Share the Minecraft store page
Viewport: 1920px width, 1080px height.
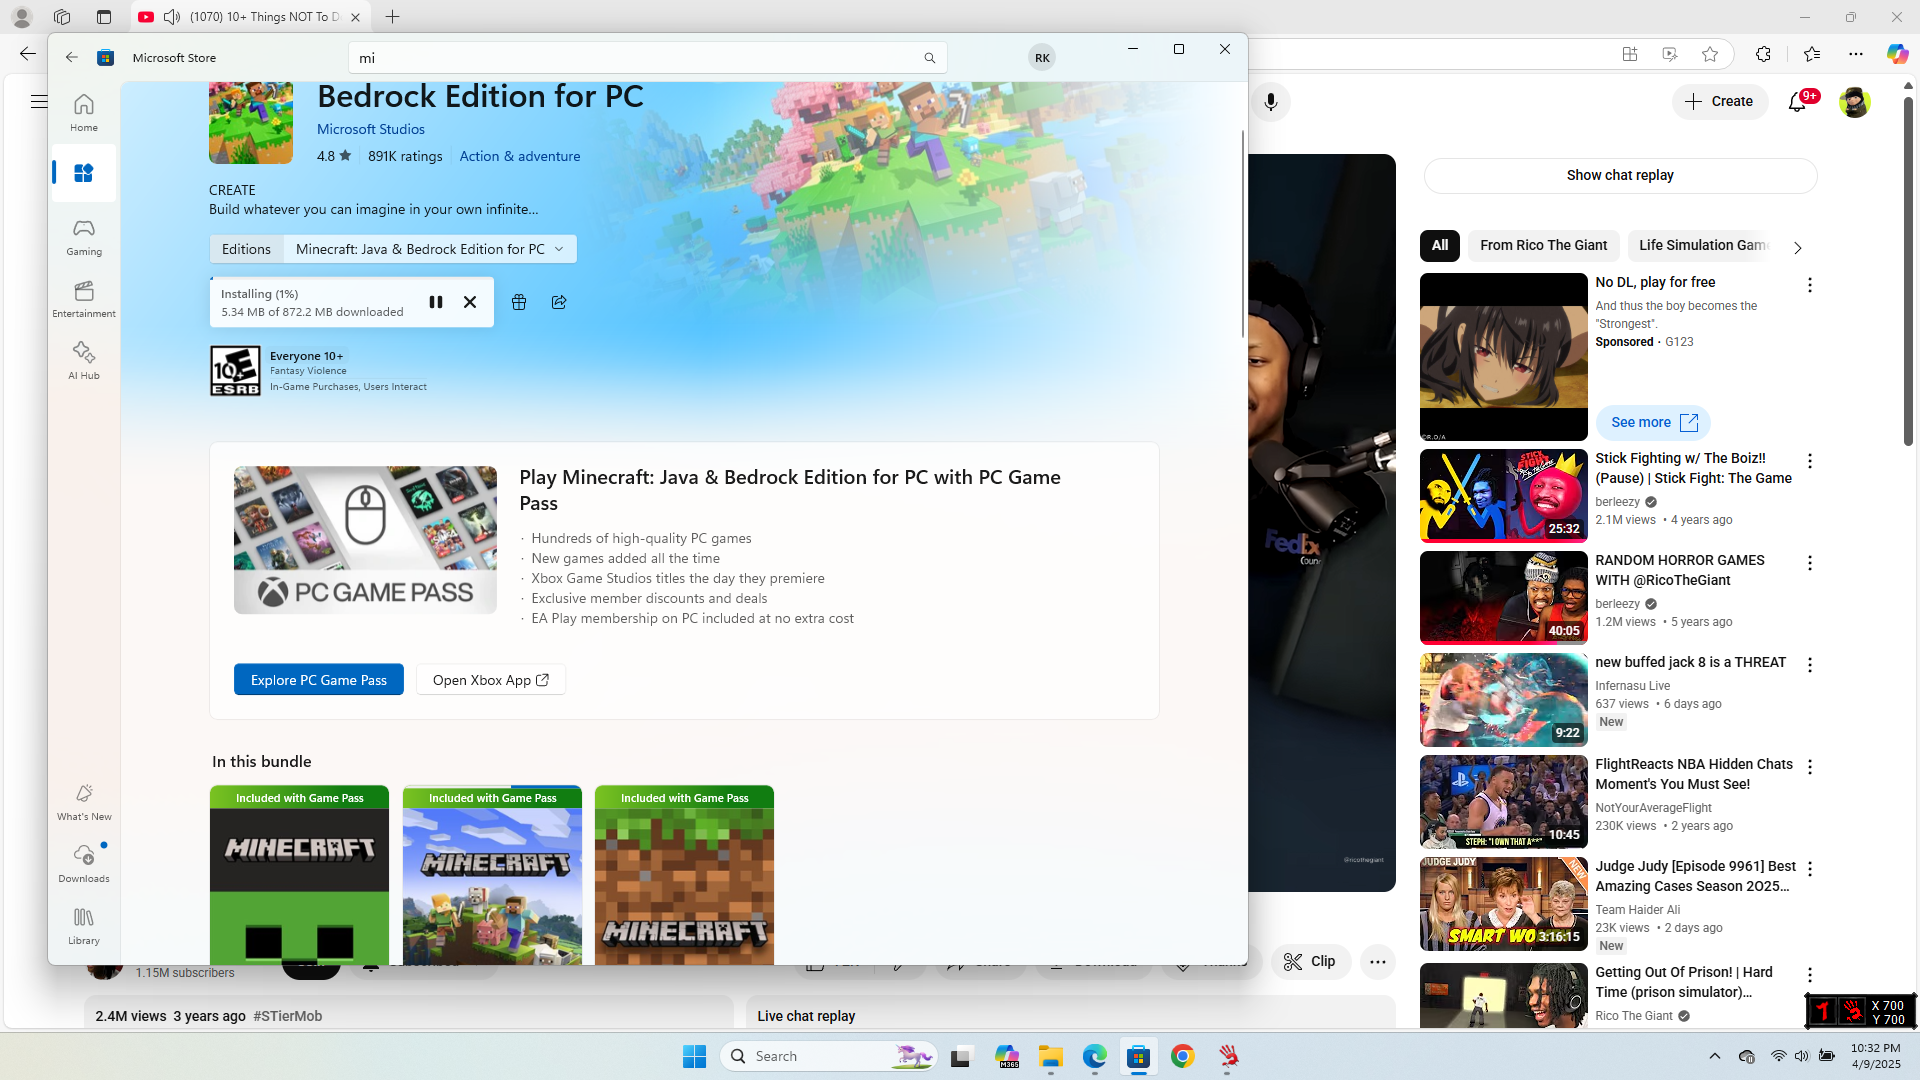pyautogui.click(x=559, y=302)
